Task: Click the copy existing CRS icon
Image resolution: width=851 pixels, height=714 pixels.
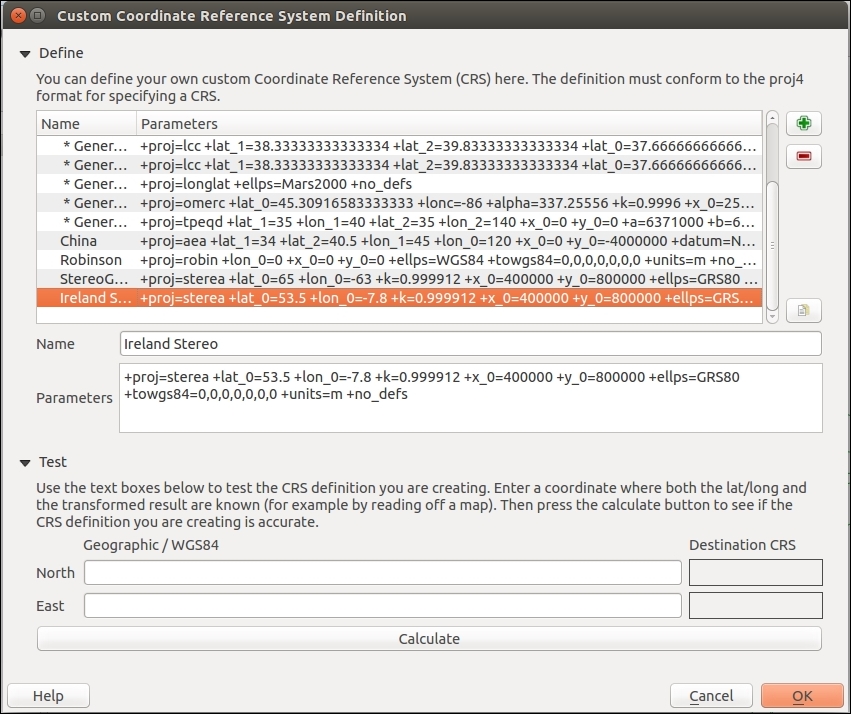Action: pyautogui.click(x=803, y=311)
